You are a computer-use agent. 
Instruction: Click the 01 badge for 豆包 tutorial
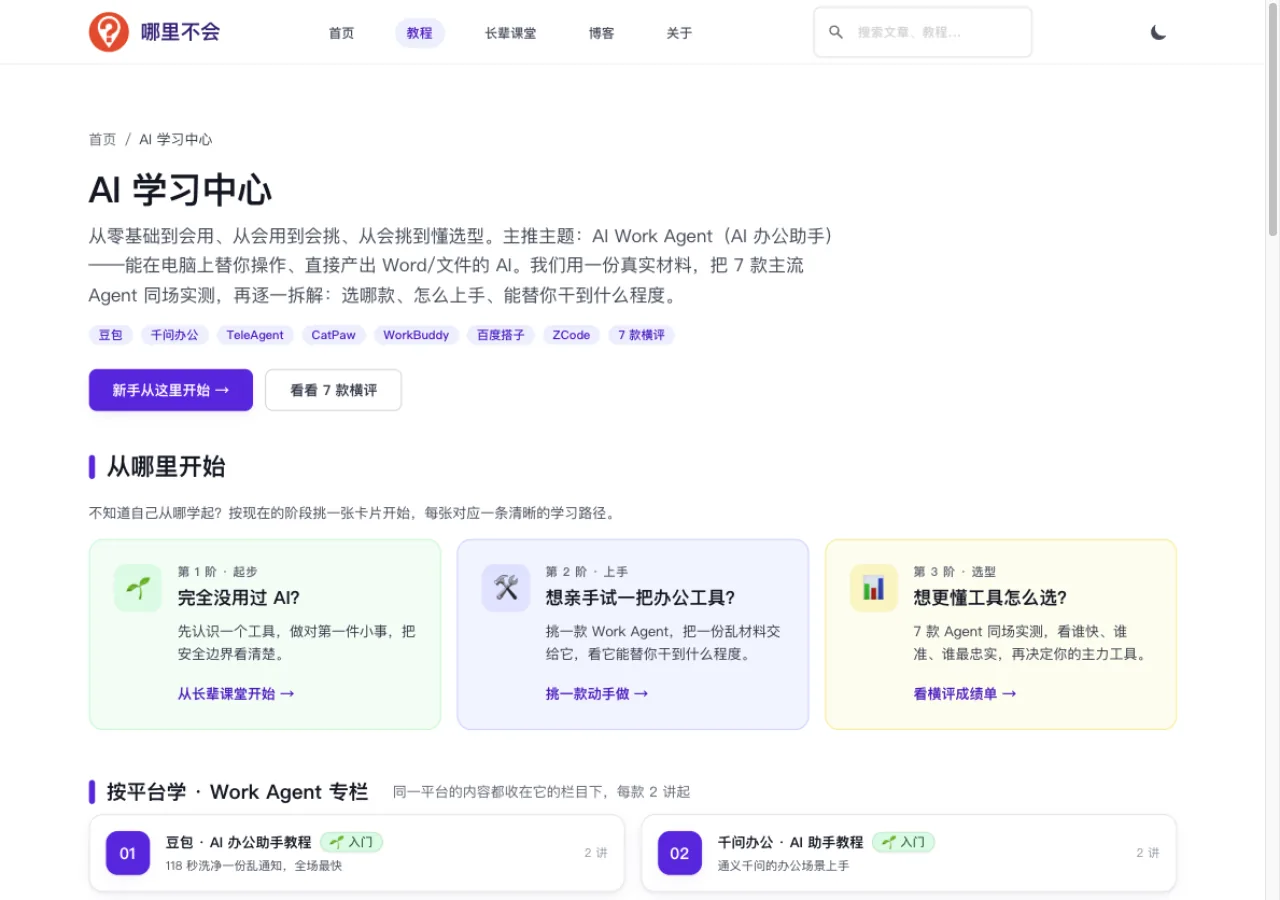pyautogui.click(x=128, y=853)
